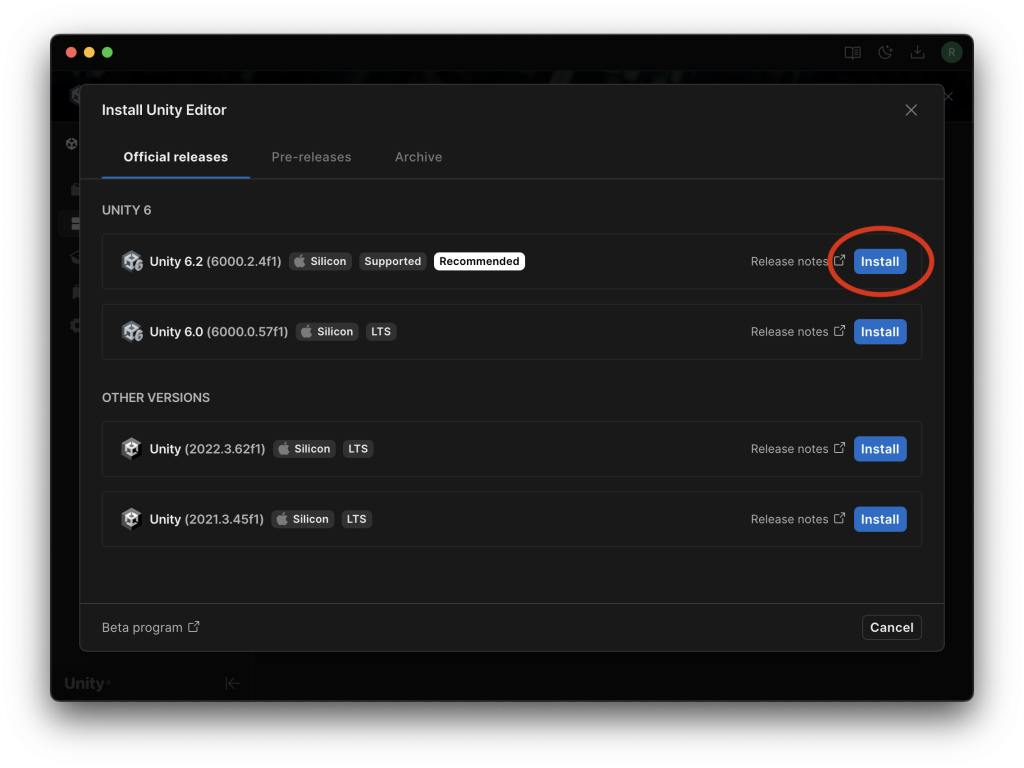Click the Unity (2021.3.45f1) version name
1024x768 pixels.
point(206,519)
